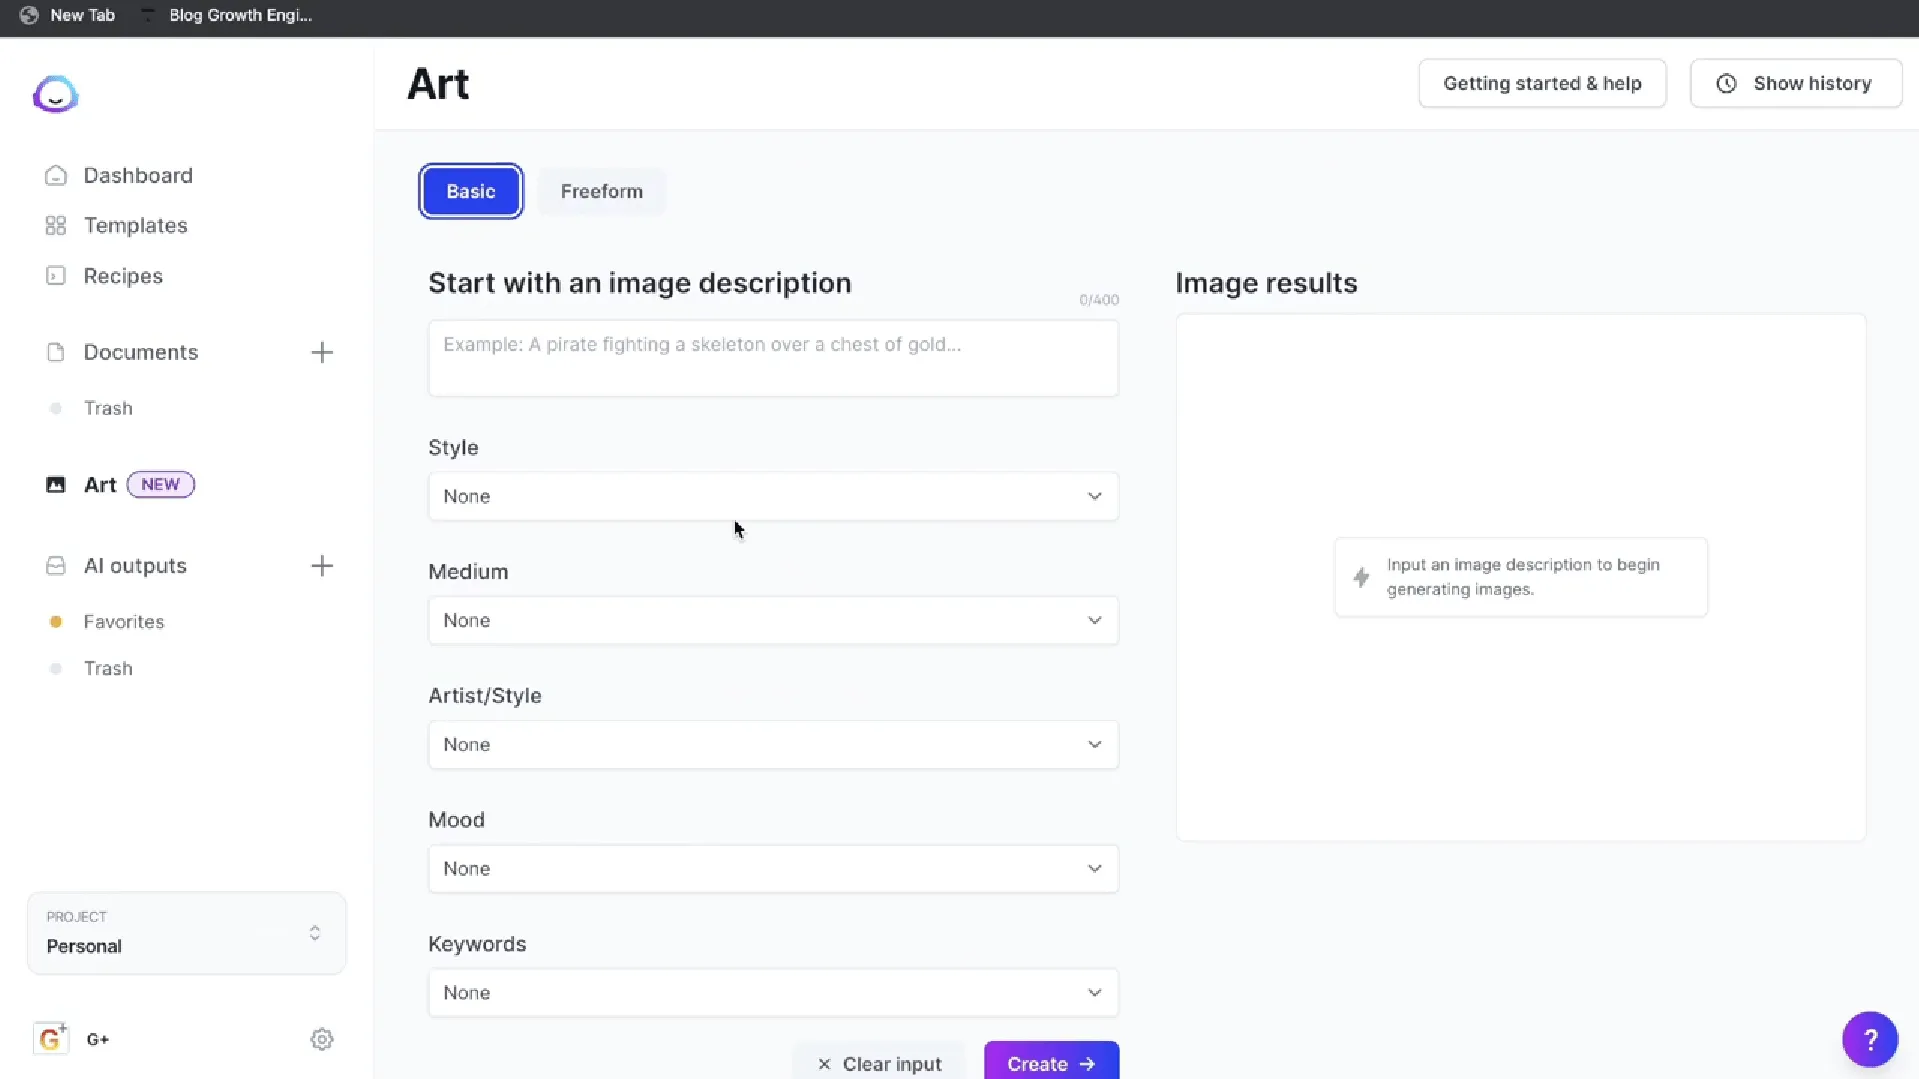Click the Jasper logo icon

coord(55,94)
